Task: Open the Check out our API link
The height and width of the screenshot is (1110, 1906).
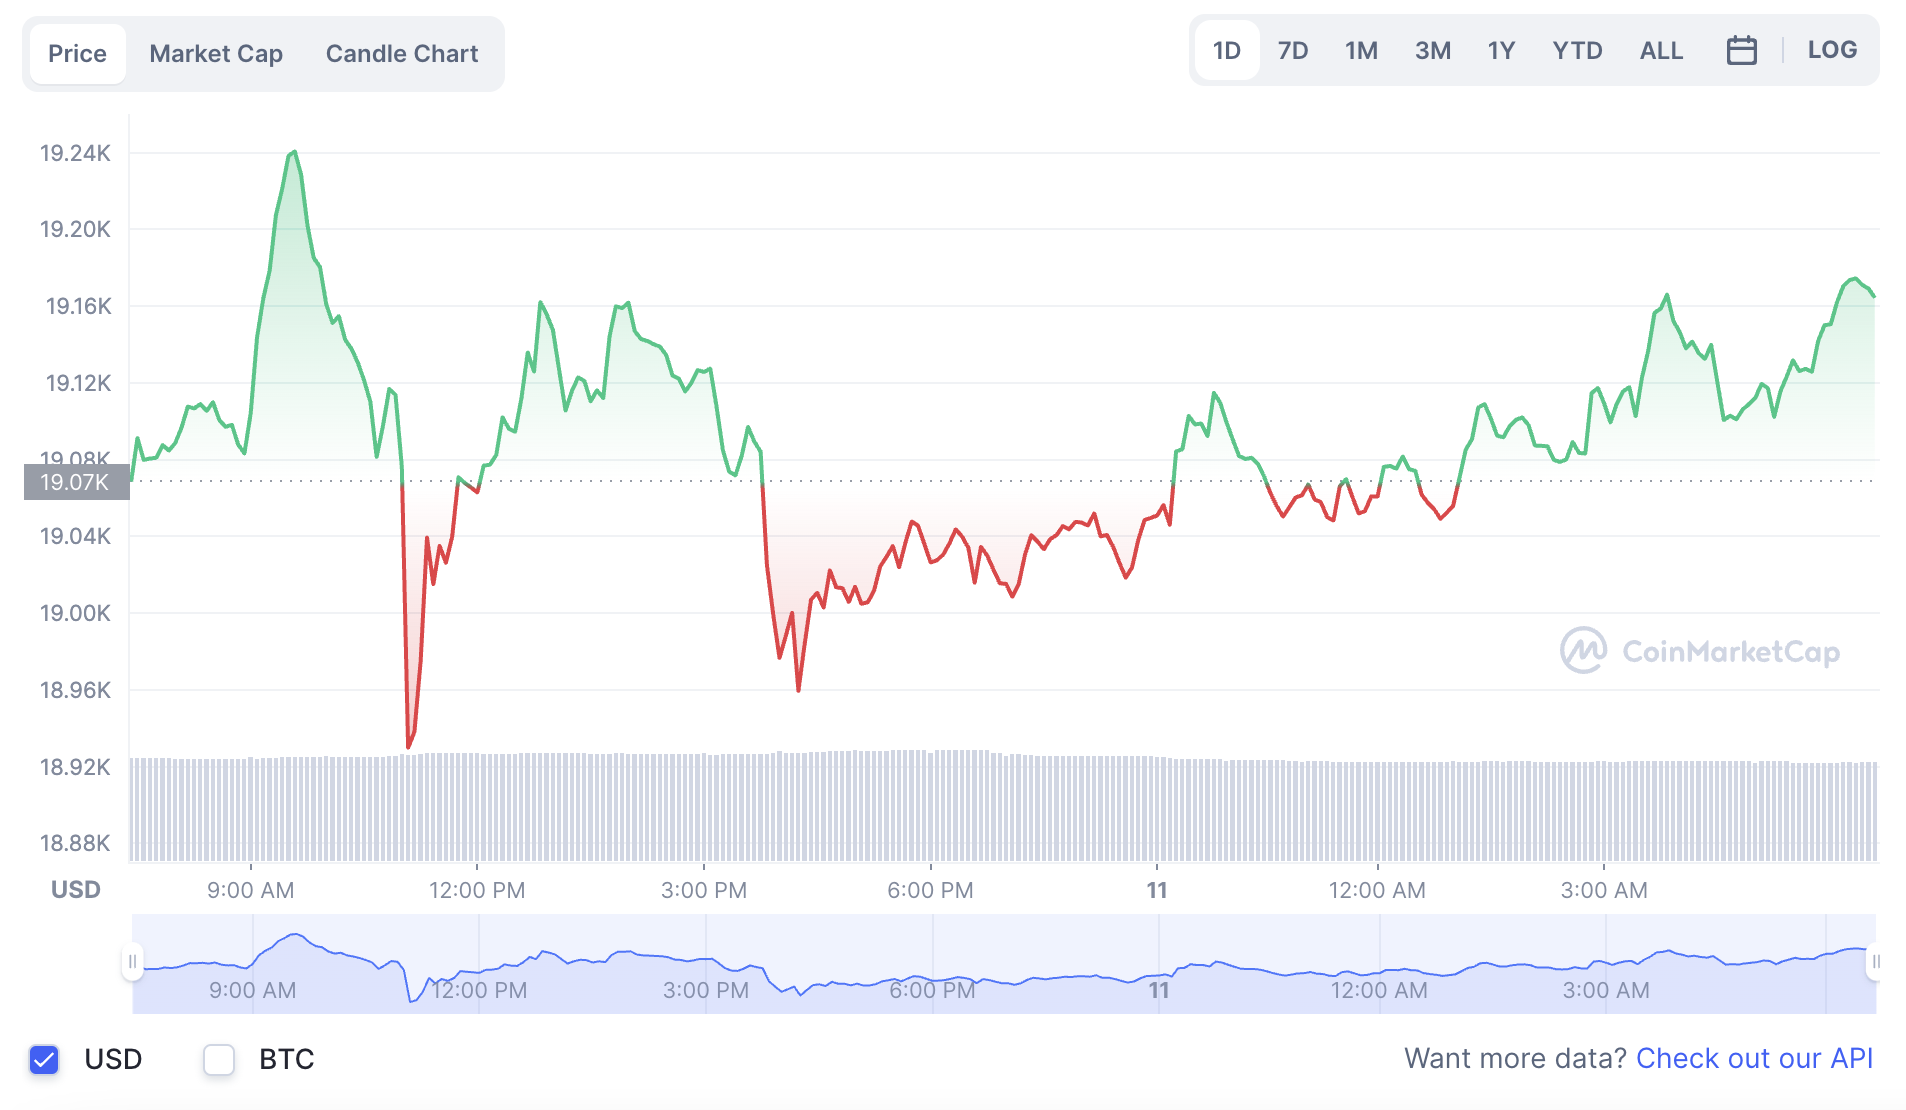Action: 1754,1058
